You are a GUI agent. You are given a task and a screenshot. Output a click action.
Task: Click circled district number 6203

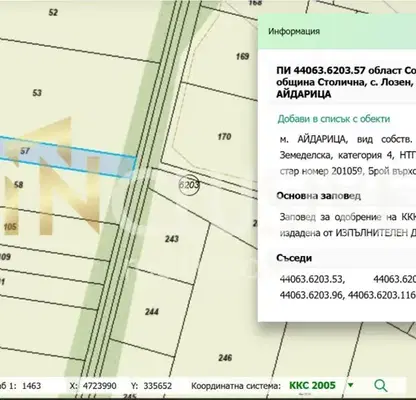189,184
